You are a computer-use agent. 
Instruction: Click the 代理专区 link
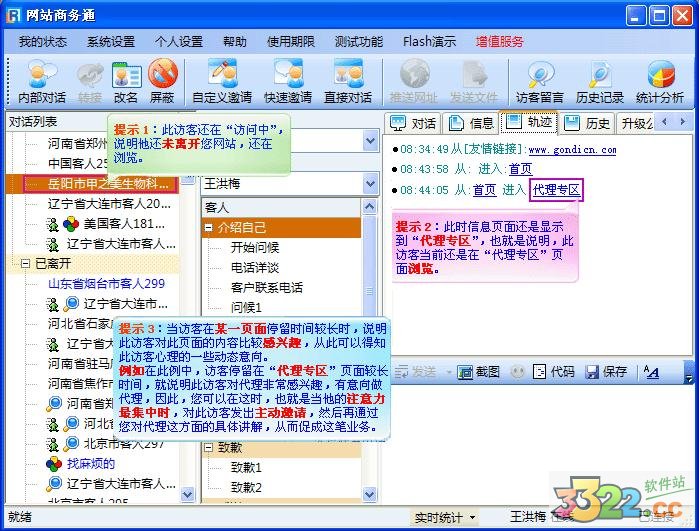click(x=556, y=190)
